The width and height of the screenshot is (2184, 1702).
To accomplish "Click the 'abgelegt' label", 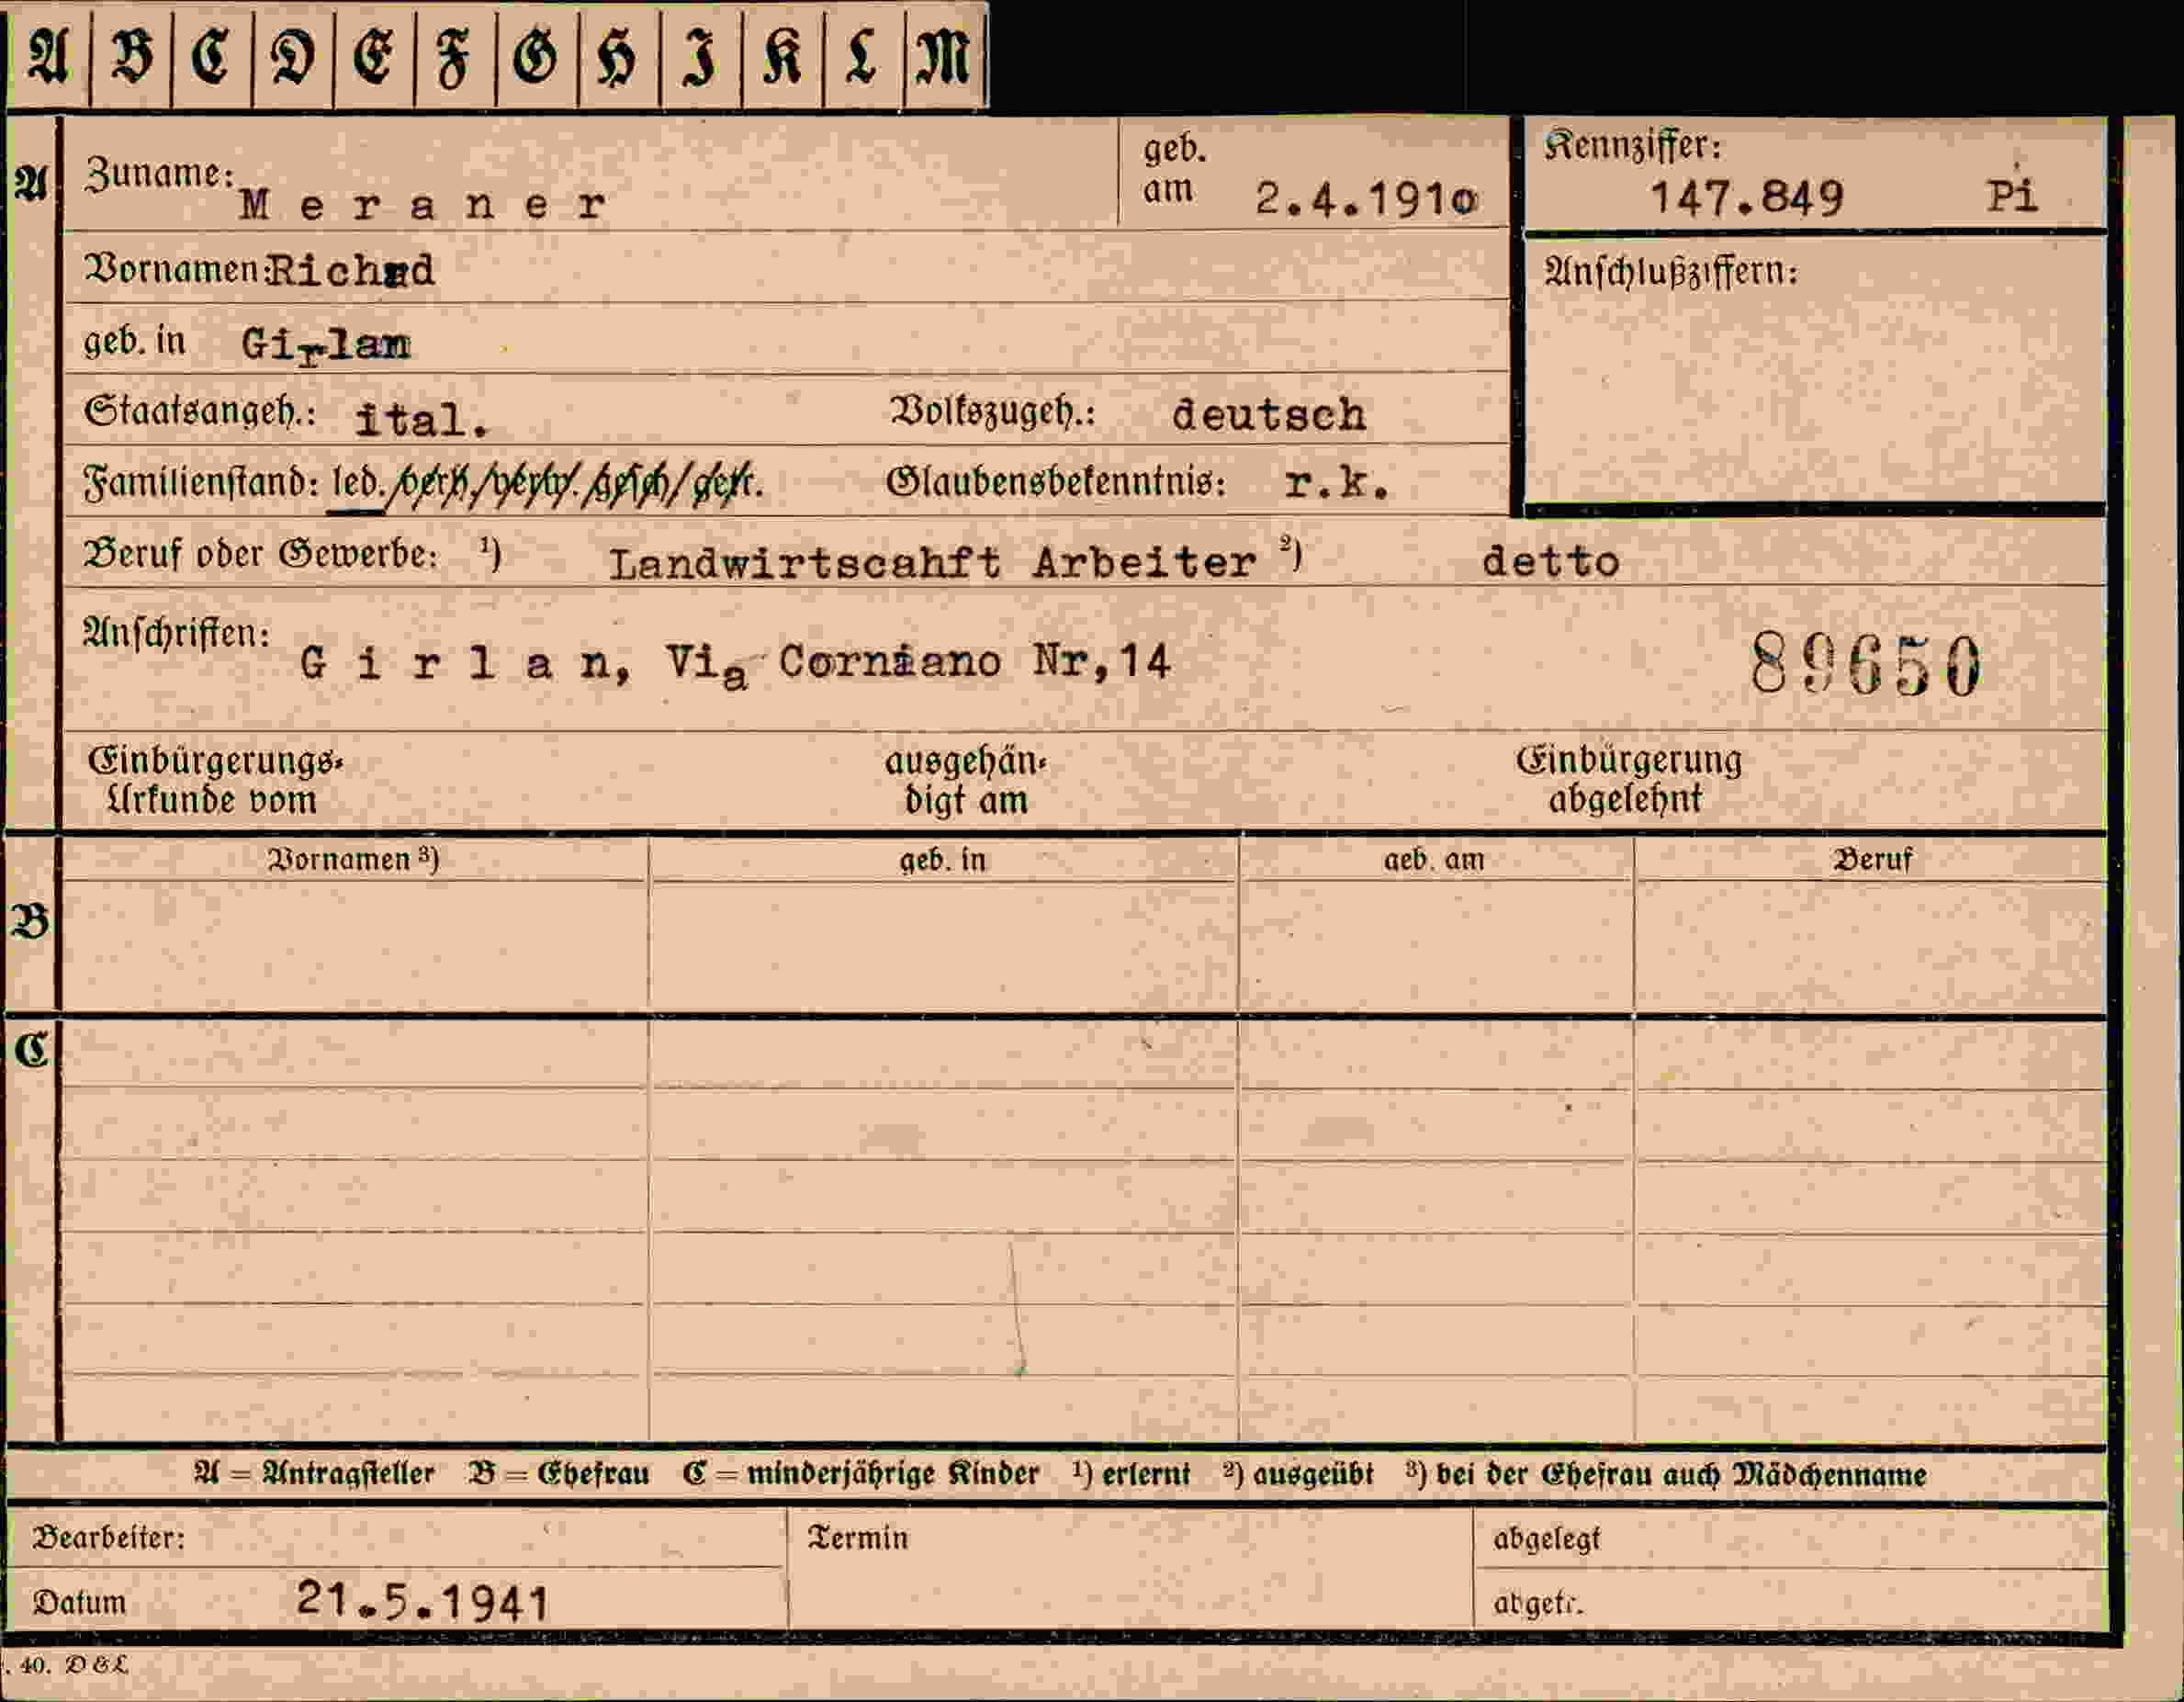I will click(x=1546, y=1538).
